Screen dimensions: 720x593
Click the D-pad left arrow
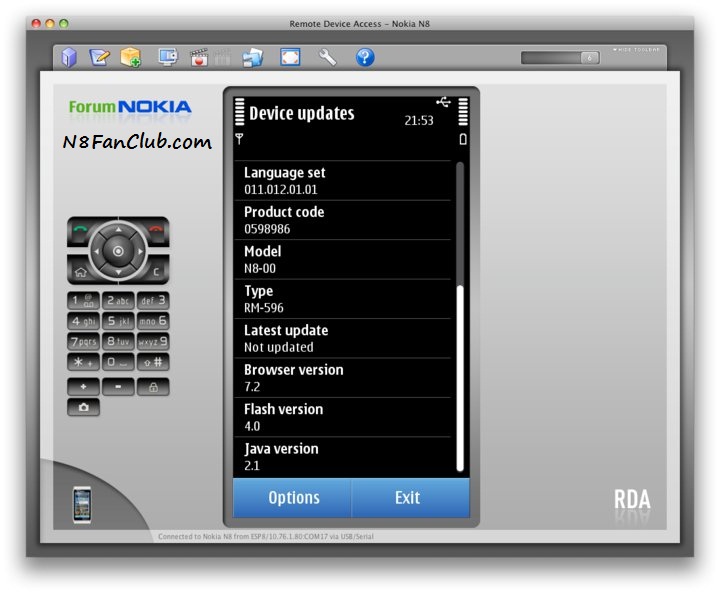(x=96, y=251)
